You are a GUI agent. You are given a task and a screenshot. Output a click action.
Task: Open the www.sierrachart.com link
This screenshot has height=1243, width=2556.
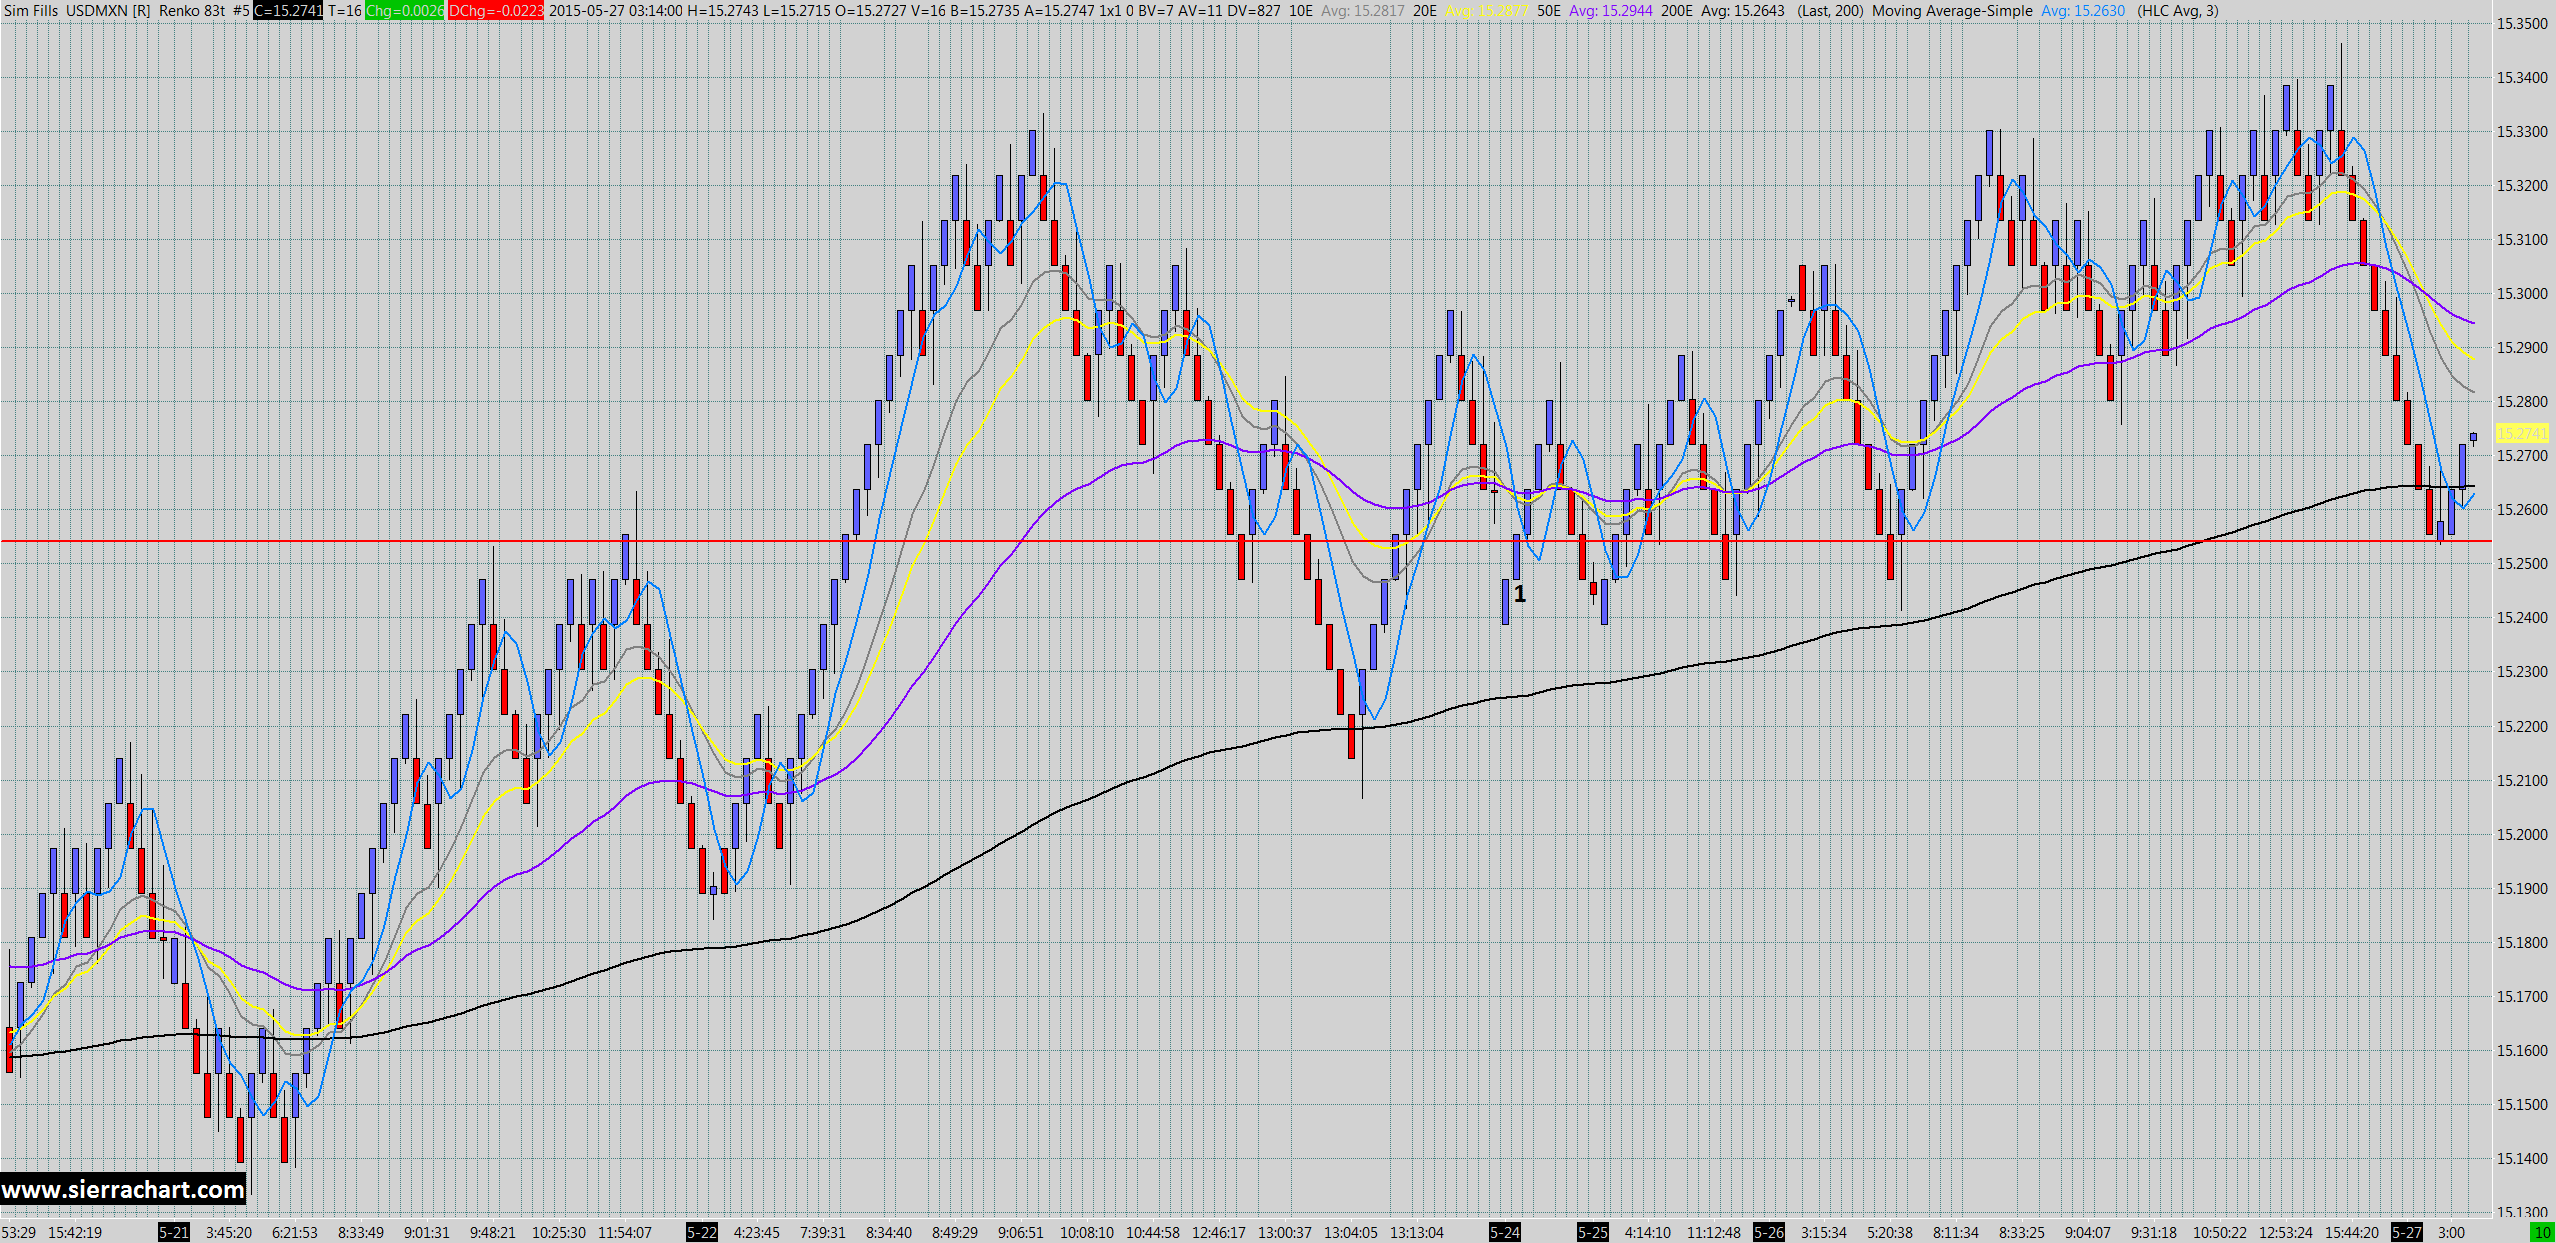point(123,1189)
